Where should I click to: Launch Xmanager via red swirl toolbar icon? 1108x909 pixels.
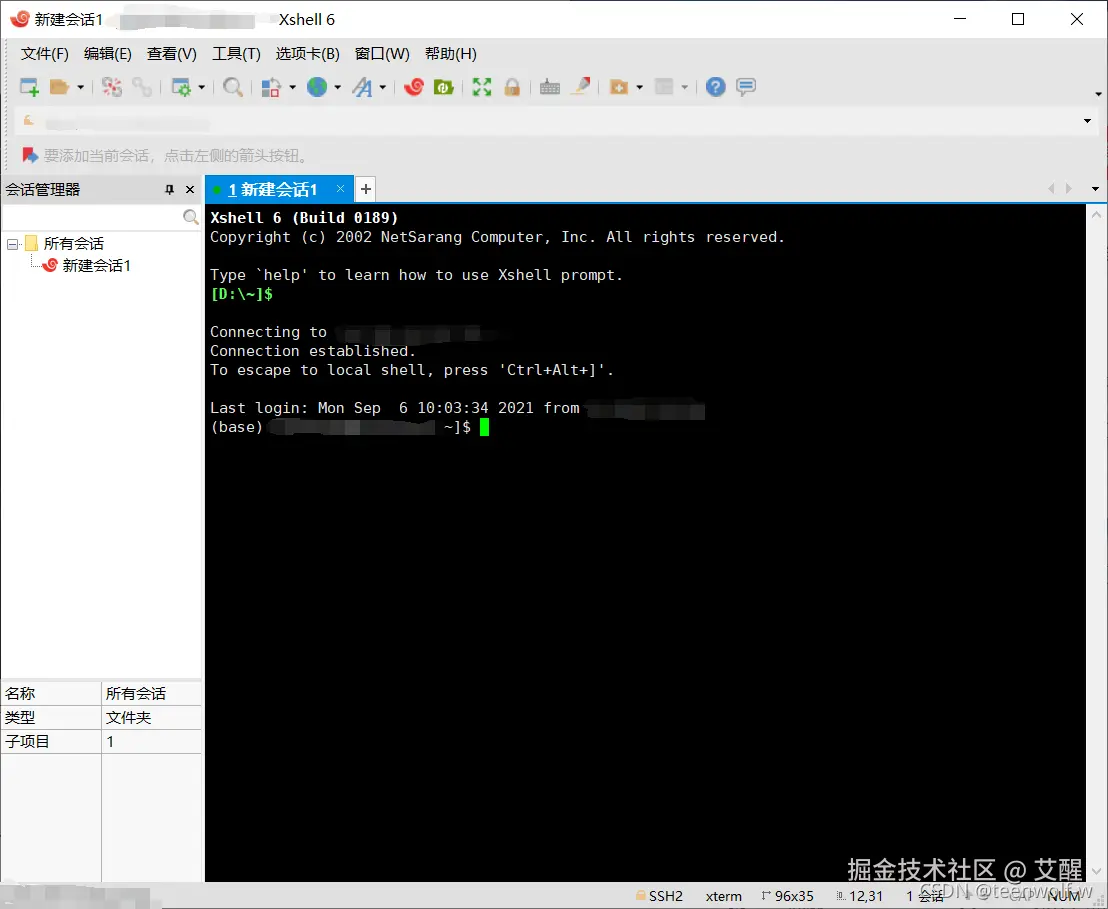(413, 87)
